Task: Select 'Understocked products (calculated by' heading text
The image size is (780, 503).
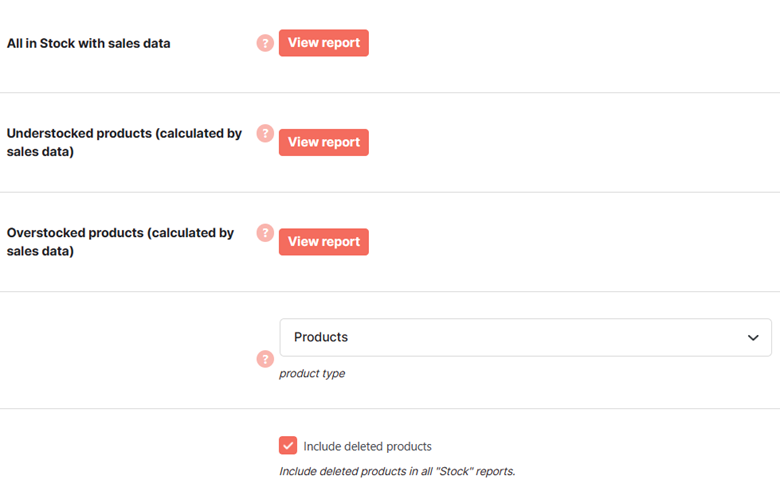Action: [124, 133]
